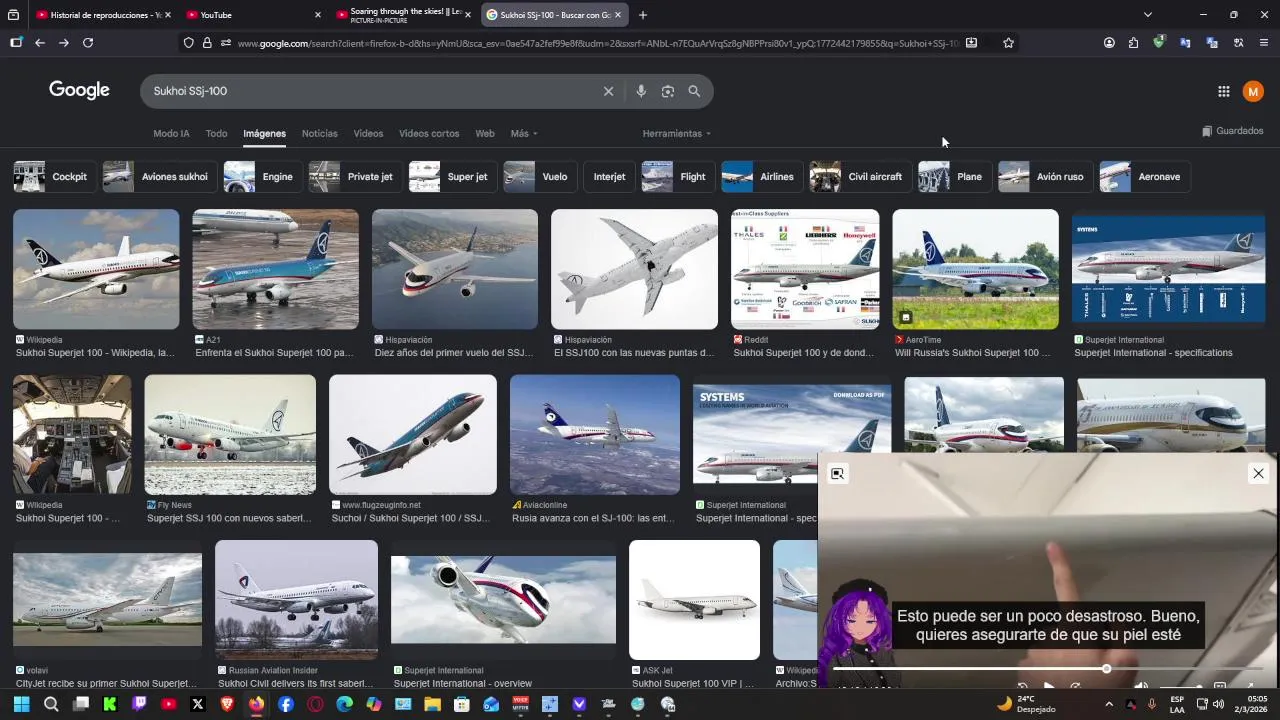Switch to the Web results tab

(485, 133)
